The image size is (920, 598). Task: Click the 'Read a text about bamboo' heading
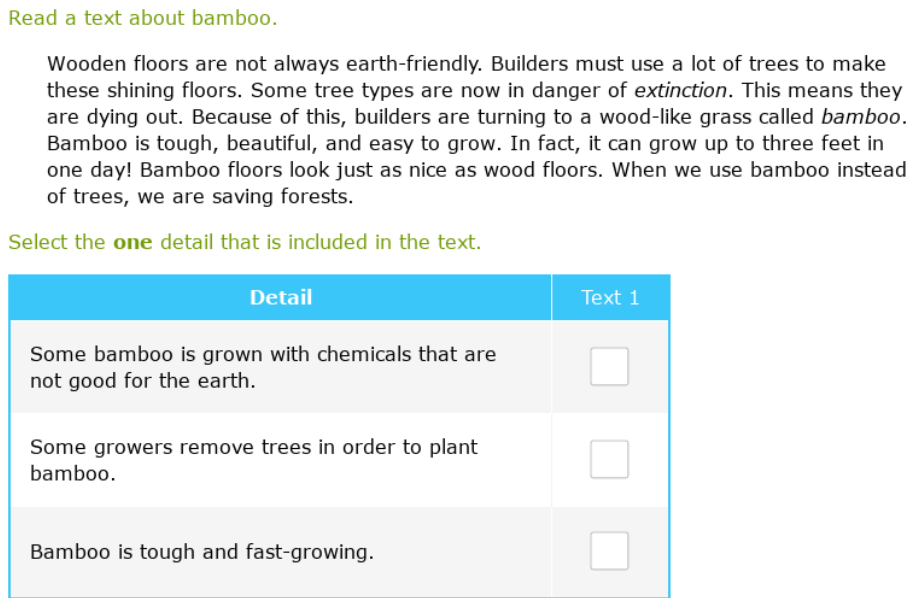pos(142,18)
